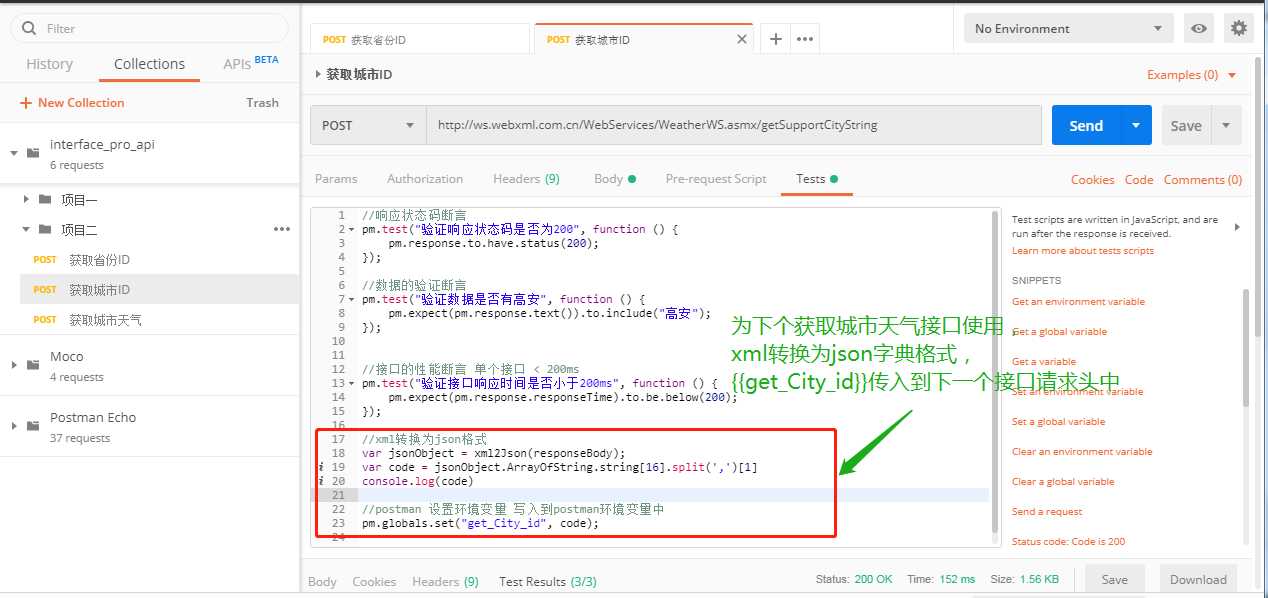Click the response Download button

(1198, 580)
